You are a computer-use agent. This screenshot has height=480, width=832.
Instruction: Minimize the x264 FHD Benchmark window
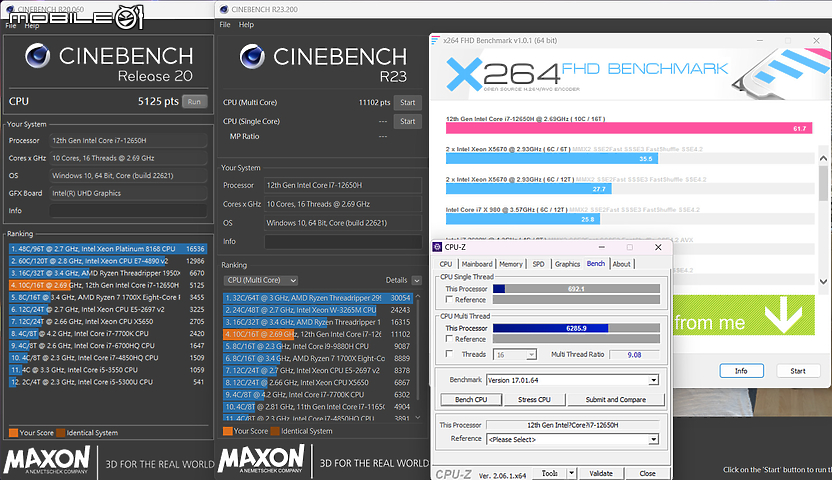760,40
